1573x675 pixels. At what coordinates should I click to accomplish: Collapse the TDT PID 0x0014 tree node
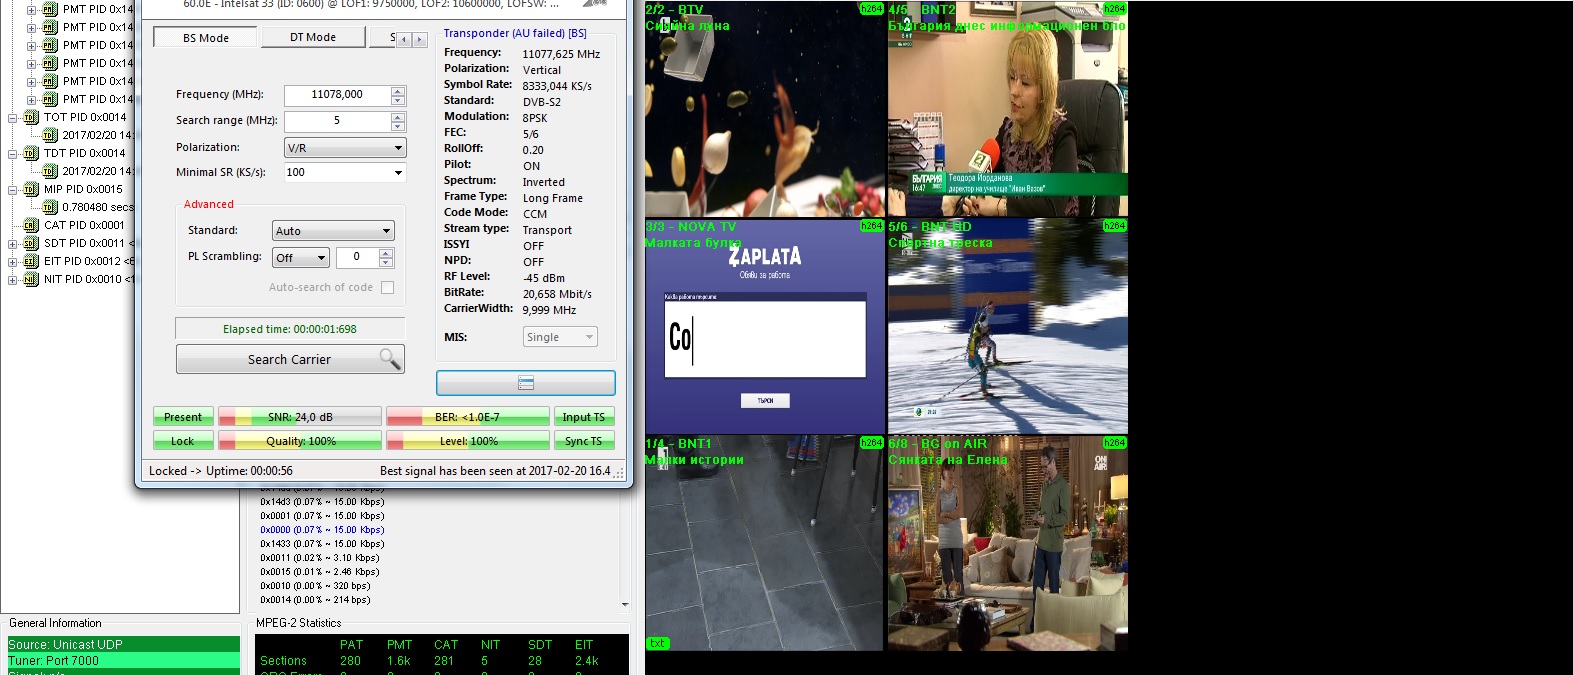pyautogui.click(x=13, y=153)
